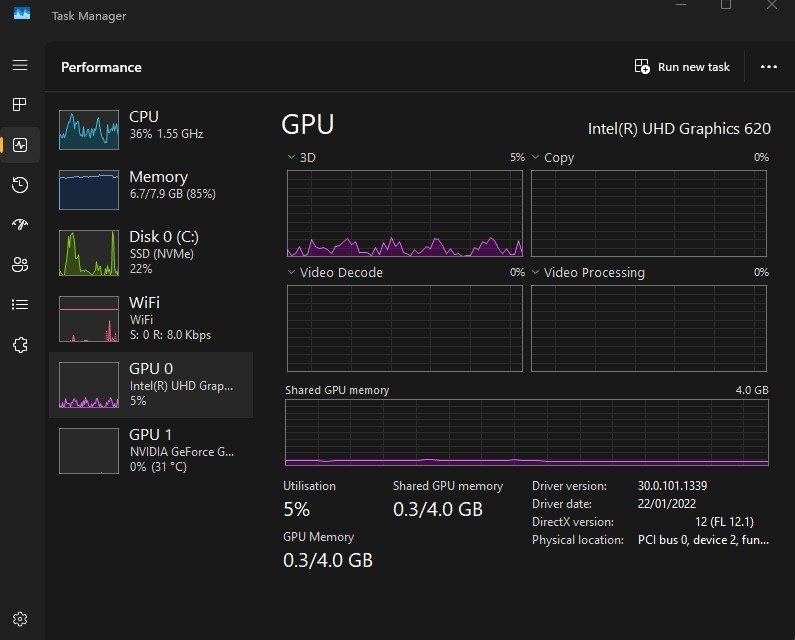Click the Disk 0 activity graph thumbnail
Image resolution: width=795 pixels, height=640 pixels.
[x=89, y=253]
